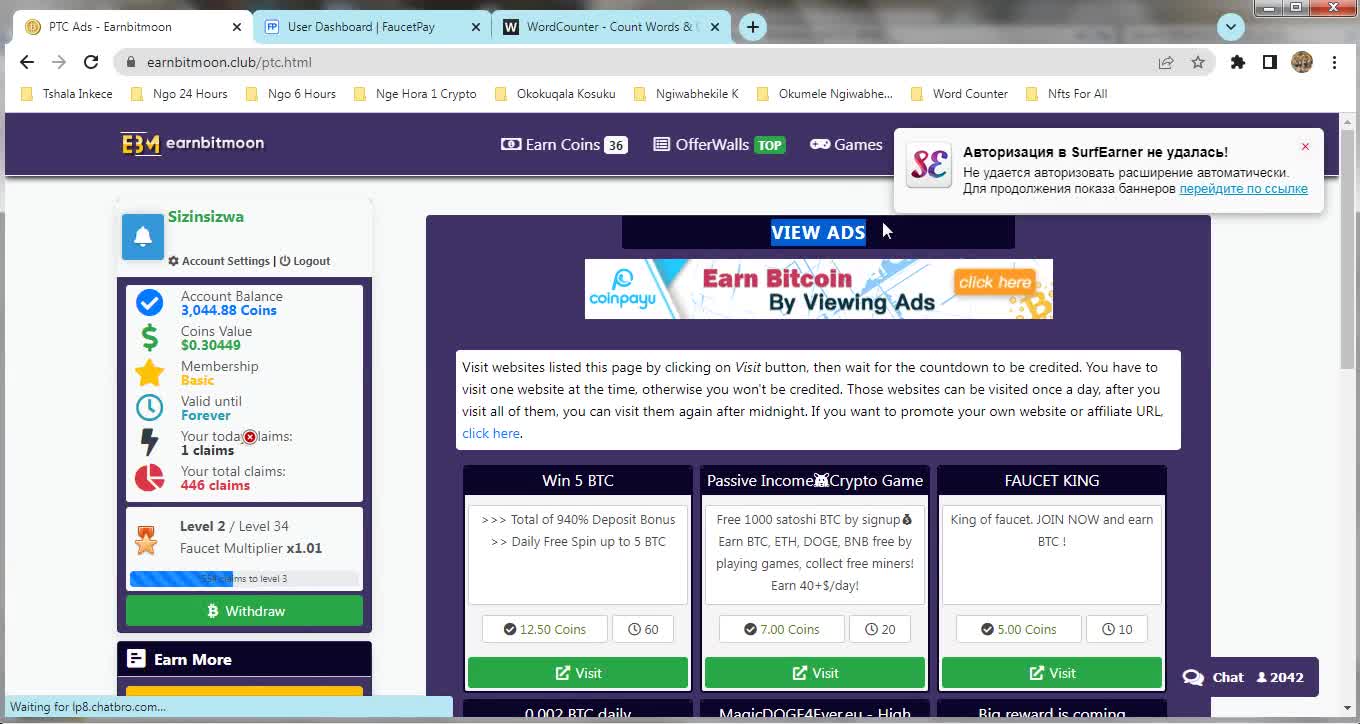Screen dimensions: 1360x724
Task: Click the earnbitmoon logo
Action: pyautogui.click(x=193, y=144)
